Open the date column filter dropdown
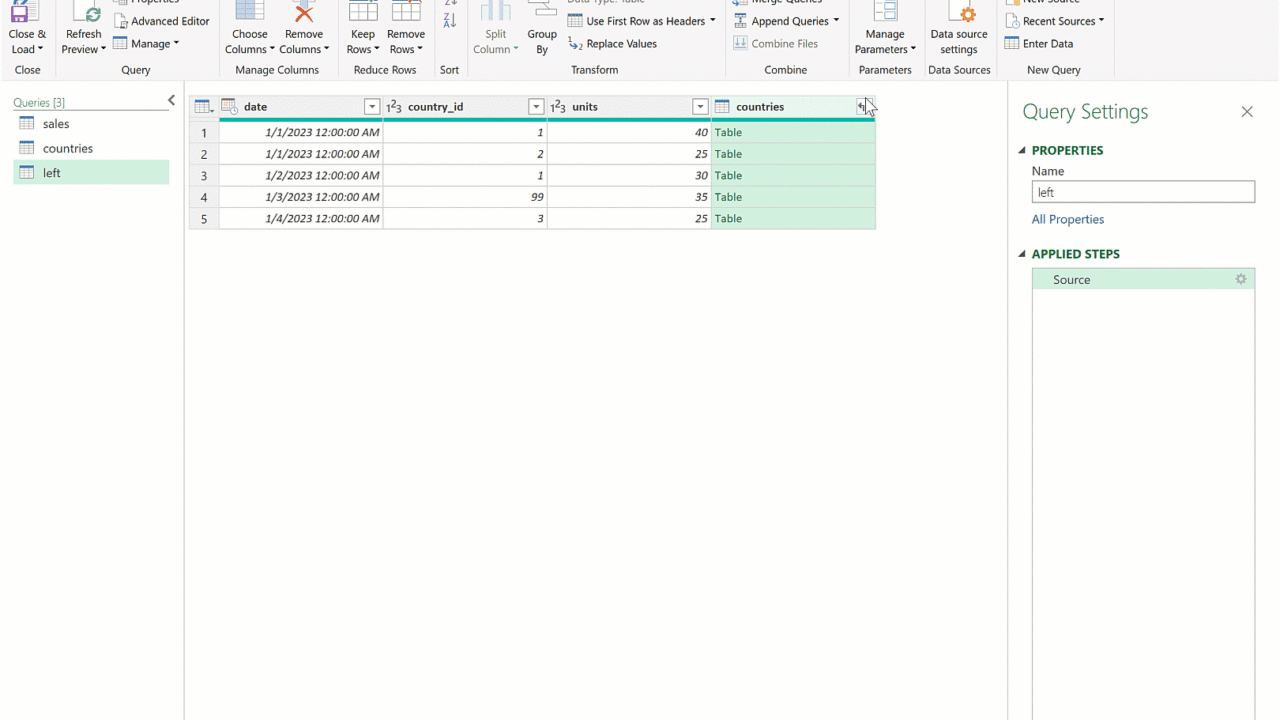Viewport: 1280px width, 720px height. click(372, 107)
